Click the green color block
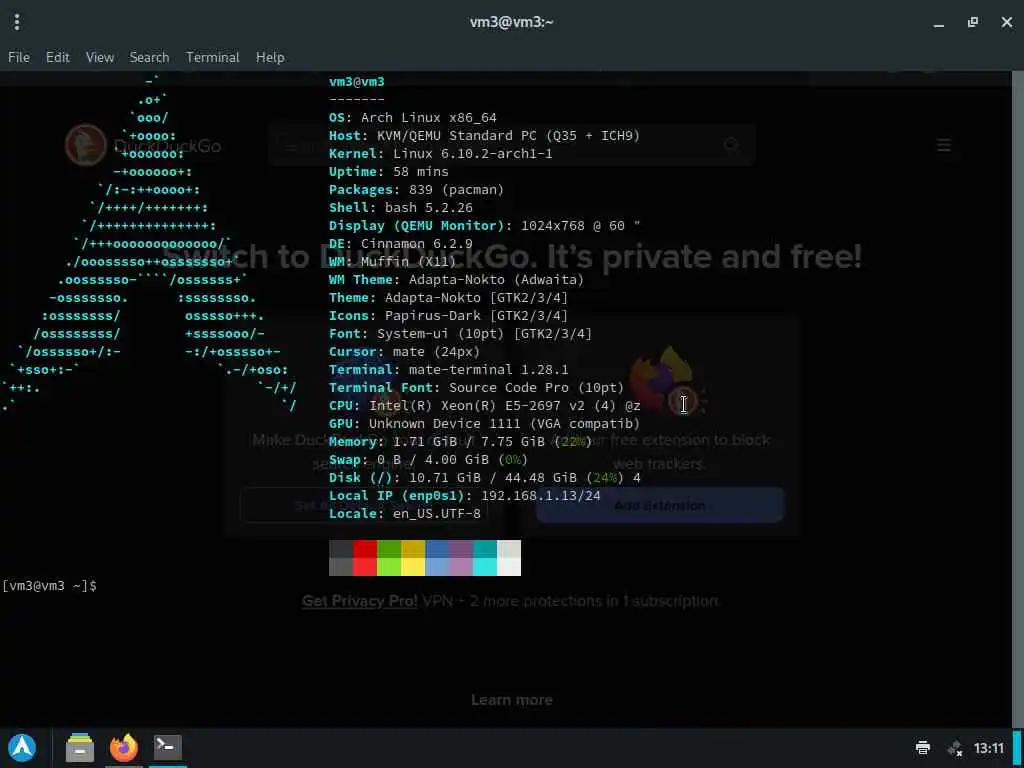Image resolution: width=1024 pixels, height=768 pixels. 389,558
